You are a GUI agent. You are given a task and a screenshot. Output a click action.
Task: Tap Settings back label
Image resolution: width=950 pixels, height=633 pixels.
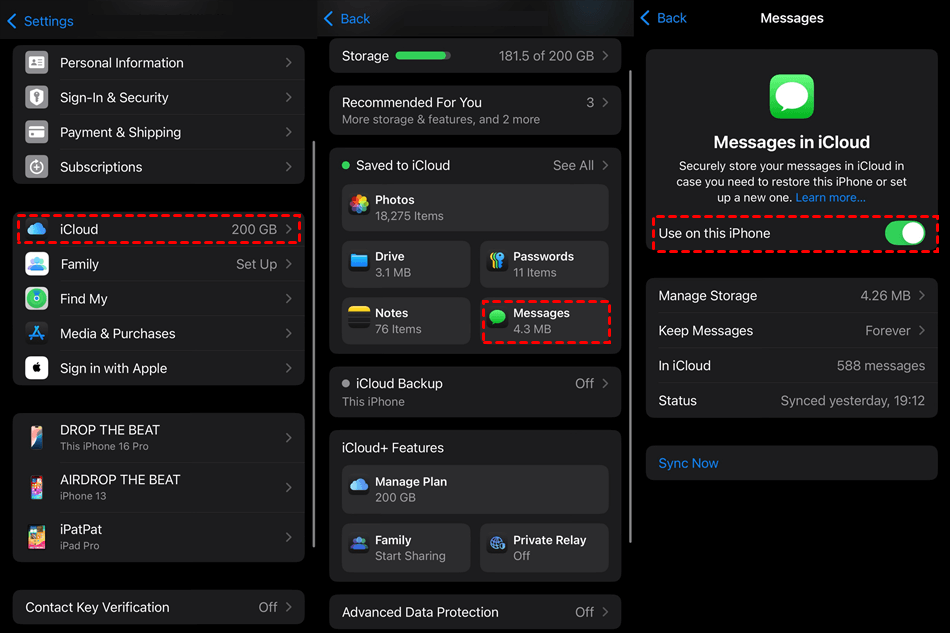pos(48,21)
